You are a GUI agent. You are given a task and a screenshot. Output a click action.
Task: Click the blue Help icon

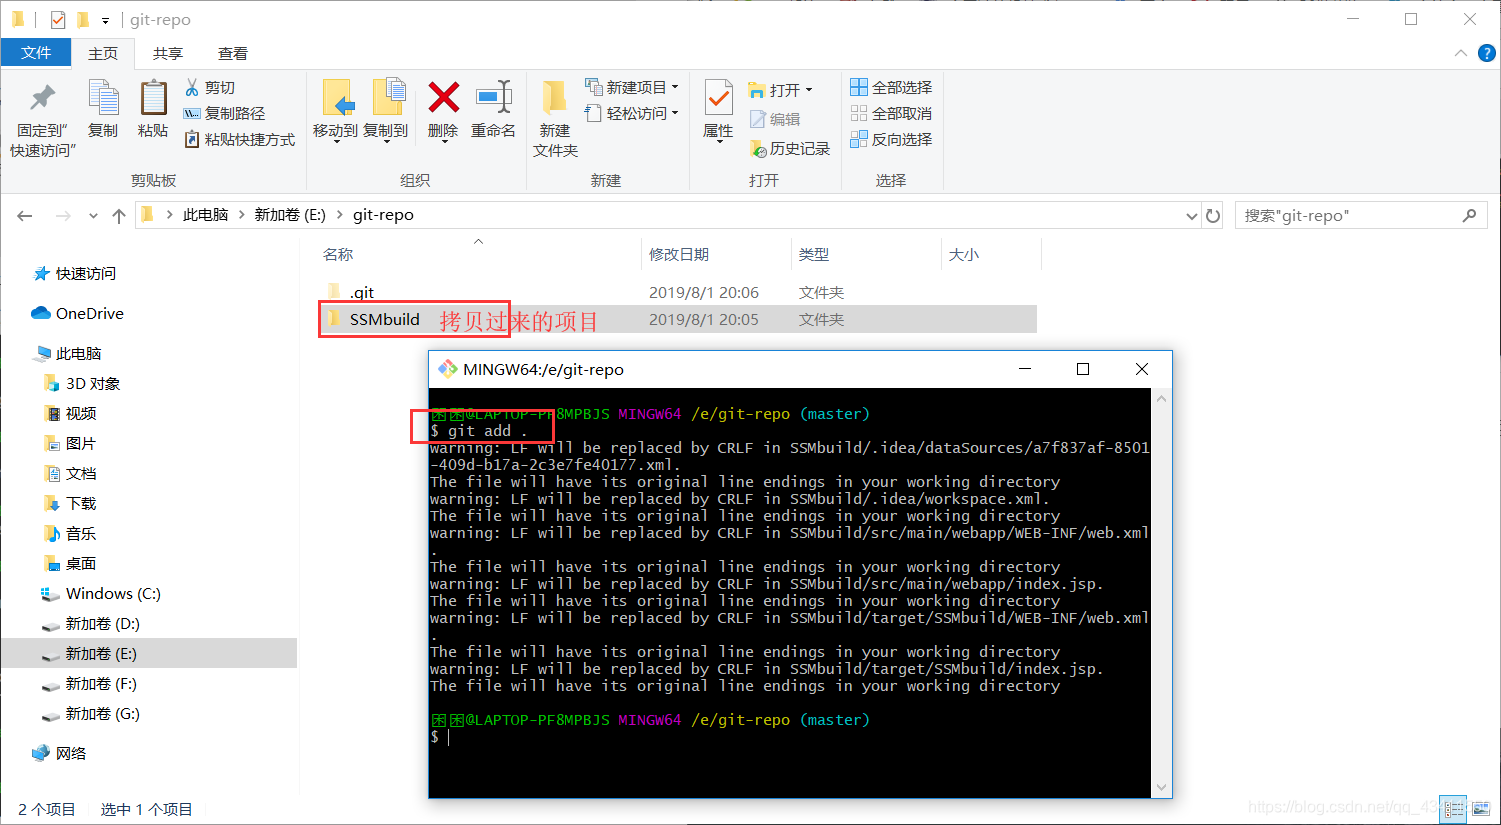[x=1487, y=53]
